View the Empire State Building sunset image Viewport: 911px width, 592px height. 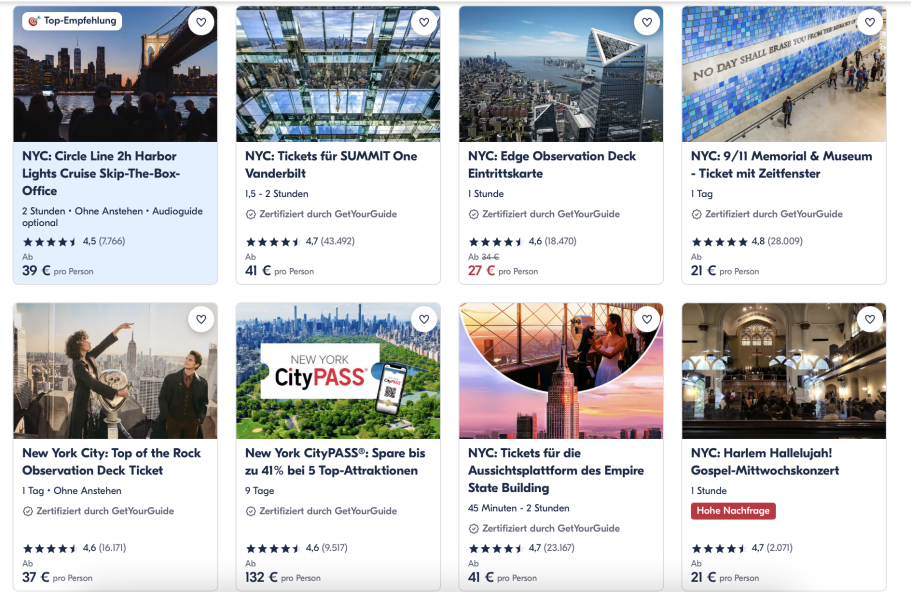point(561,371)
